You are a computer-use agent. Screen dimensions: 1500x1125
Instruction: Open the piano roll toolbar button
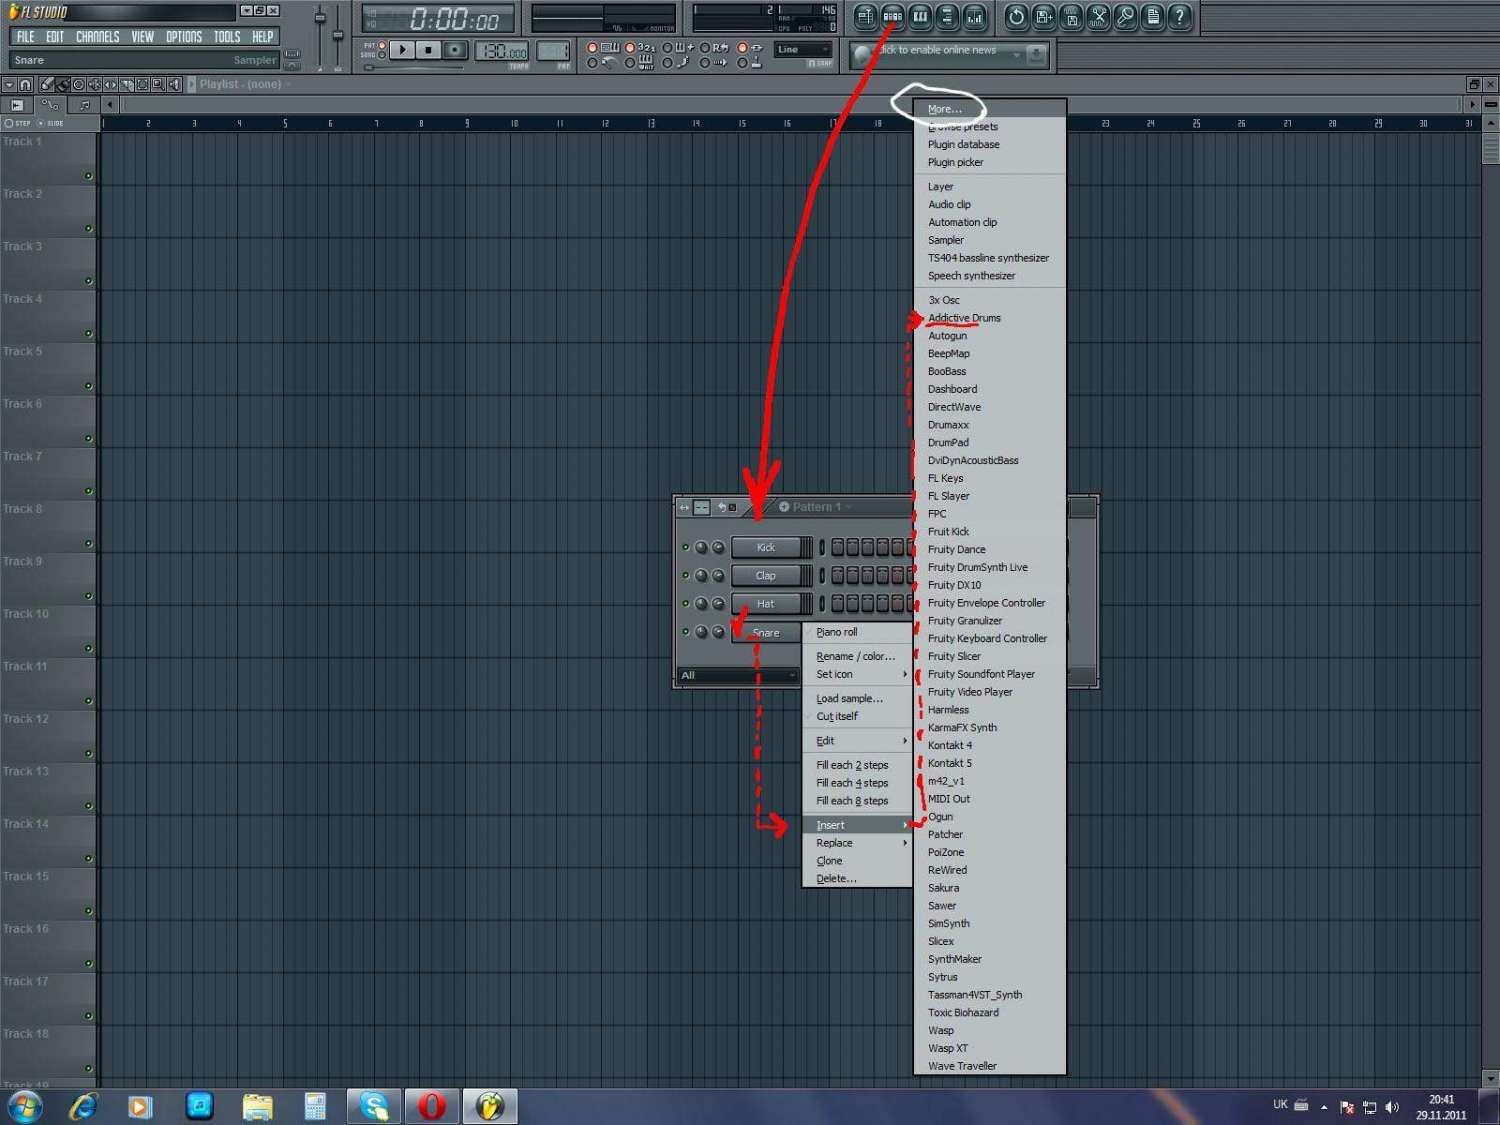(920, 17)
